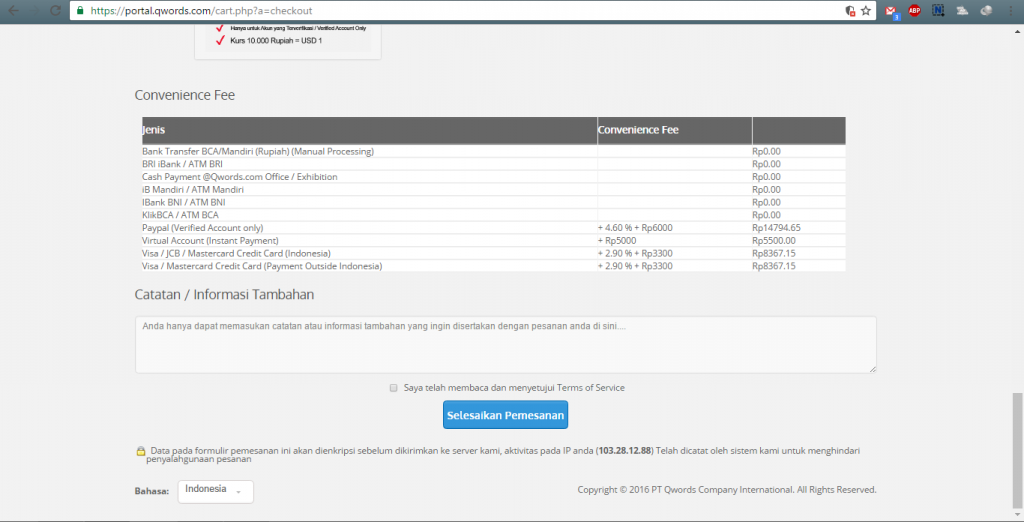
Task: Open the Chrome three-dot menu
Action: [1011, 11]
